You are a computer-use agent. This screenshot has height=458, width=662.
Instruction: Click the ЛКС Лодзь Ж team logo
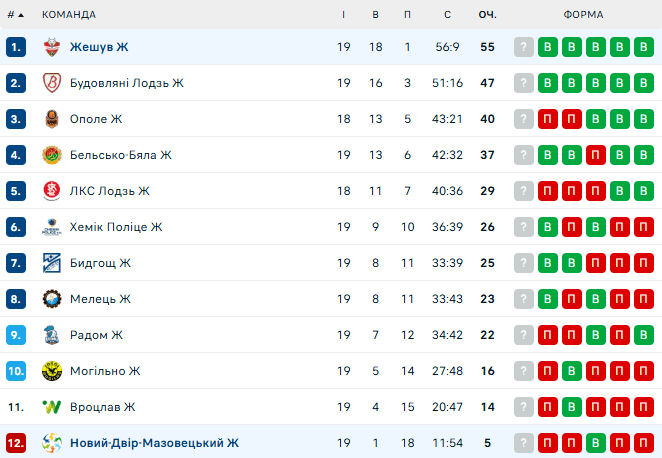[52, 191]
